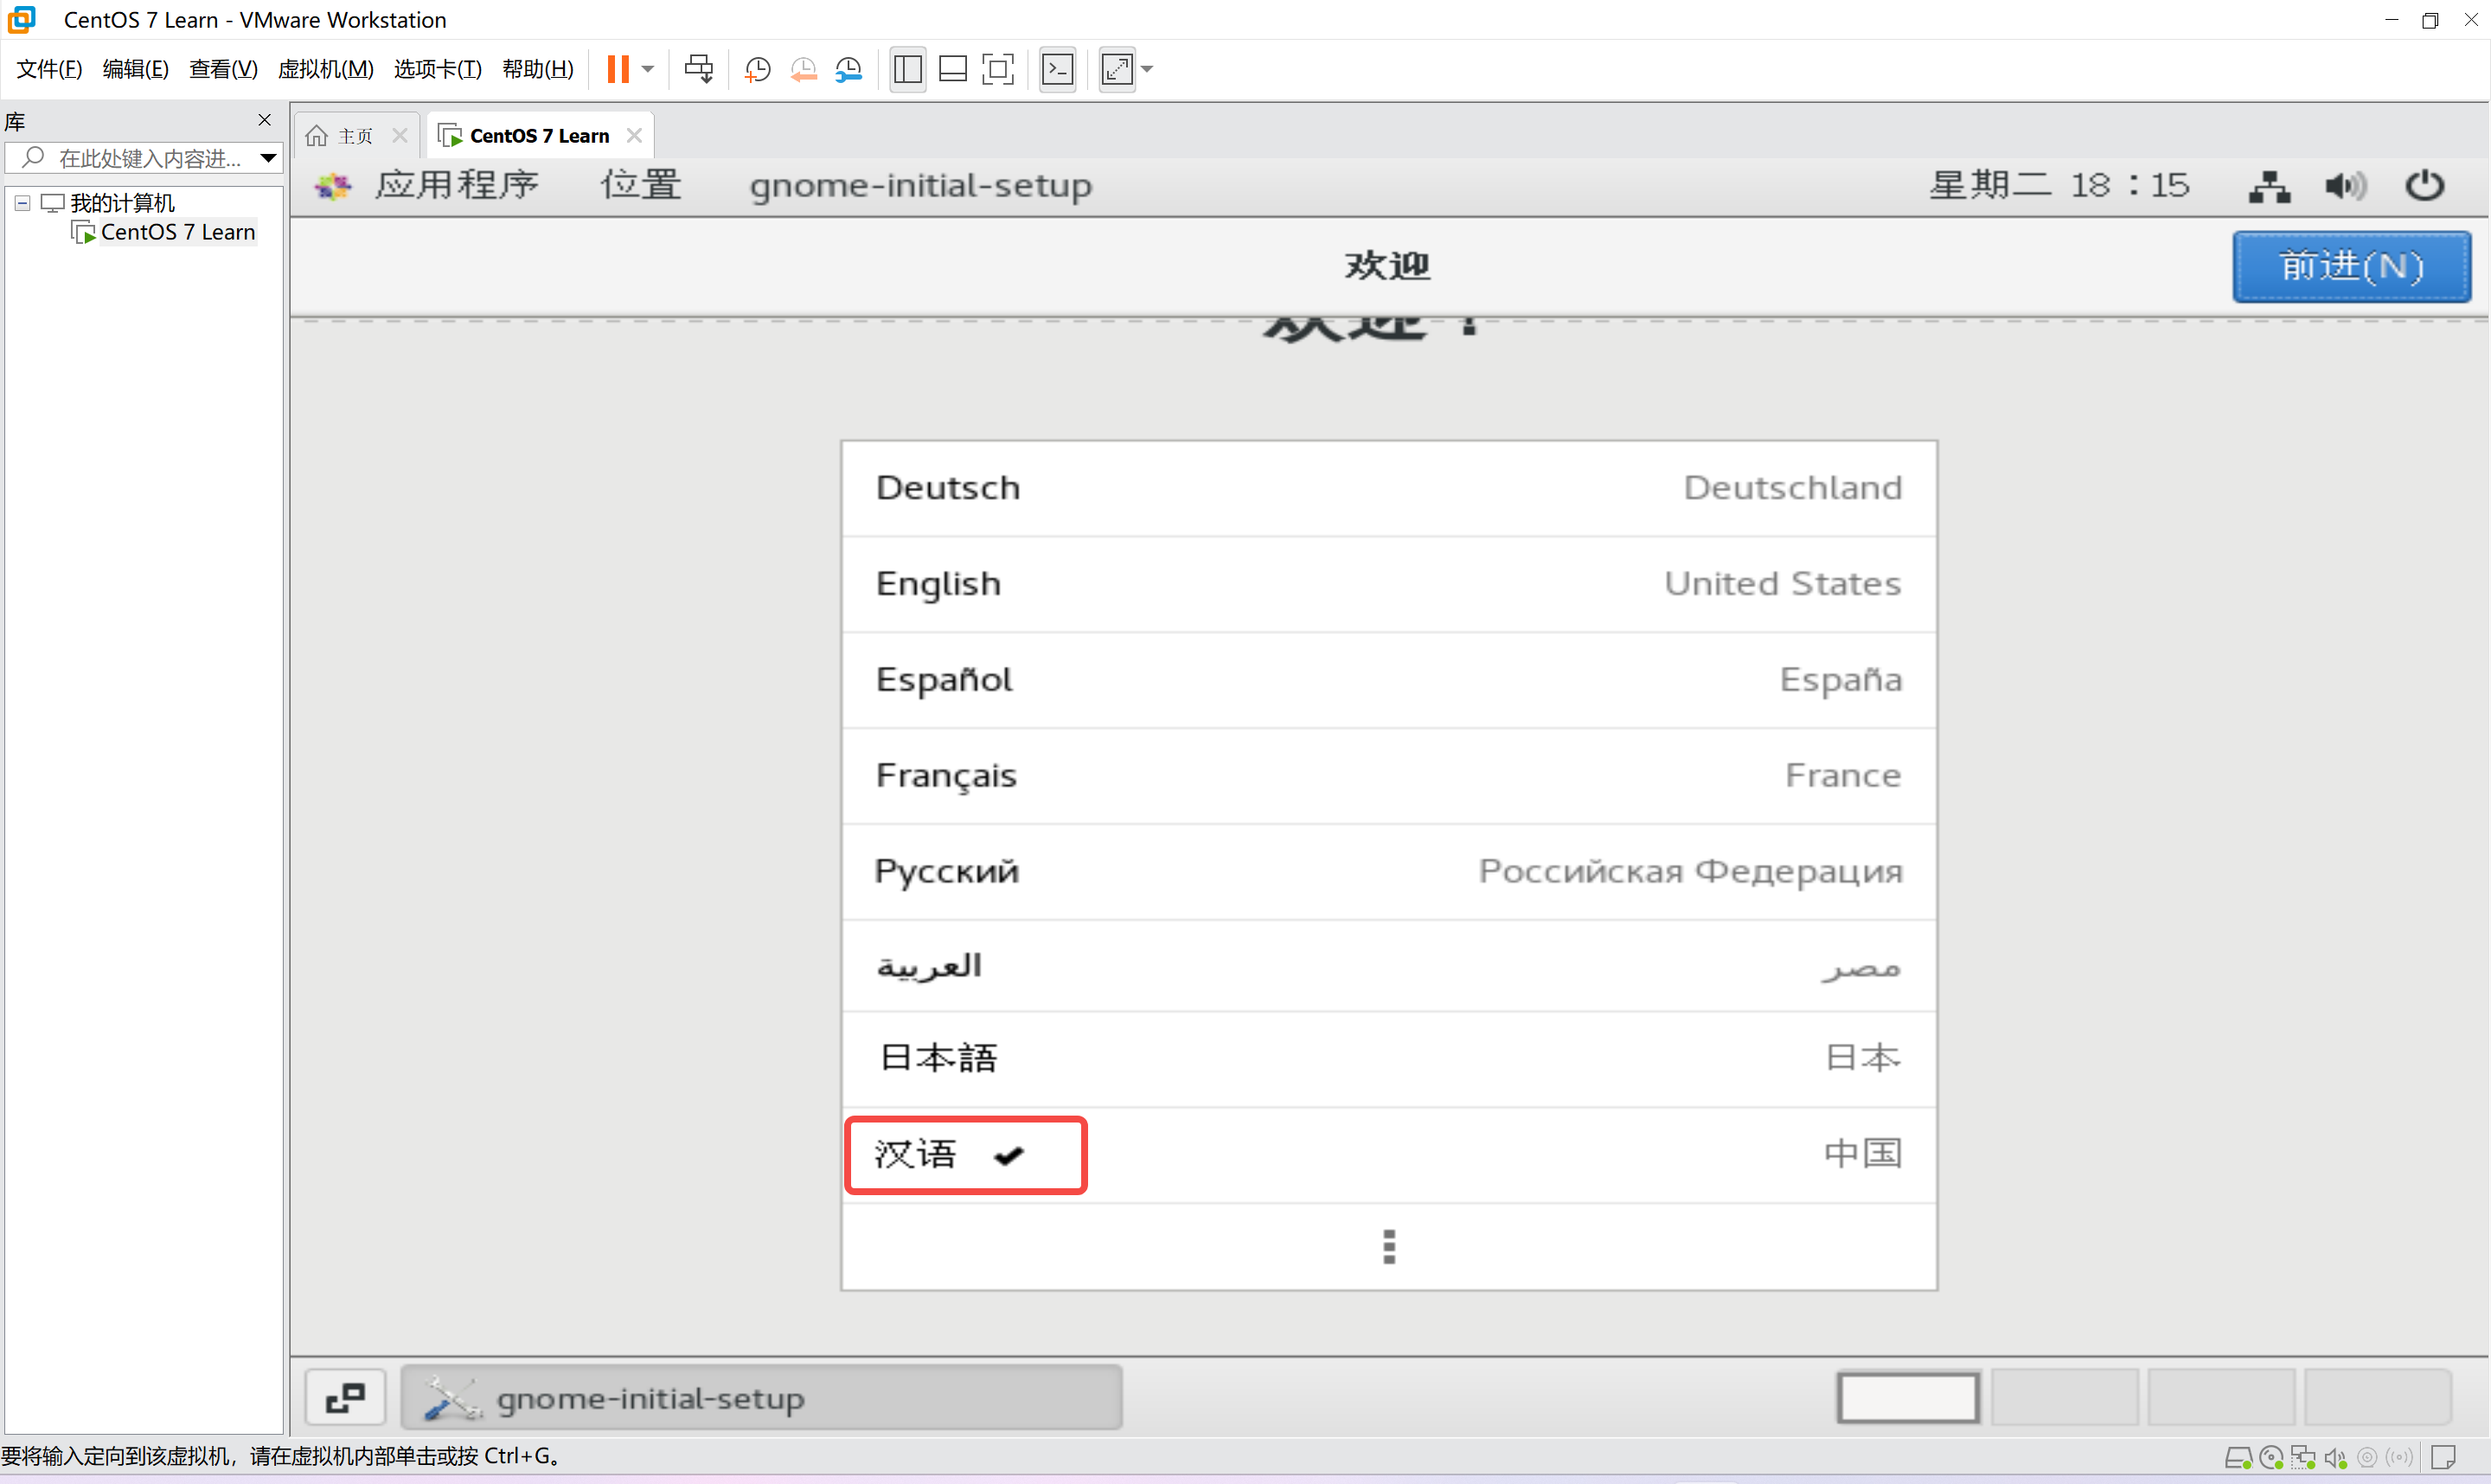Click the VMware Workstation title bar logo
This screenshot has width=2491, height=1484.
21,19
